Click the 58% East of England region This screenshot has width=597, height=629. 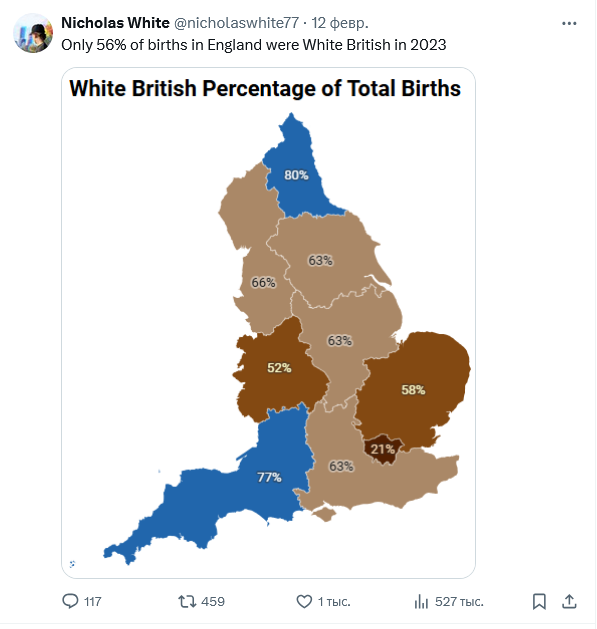(x=413, y=390)
